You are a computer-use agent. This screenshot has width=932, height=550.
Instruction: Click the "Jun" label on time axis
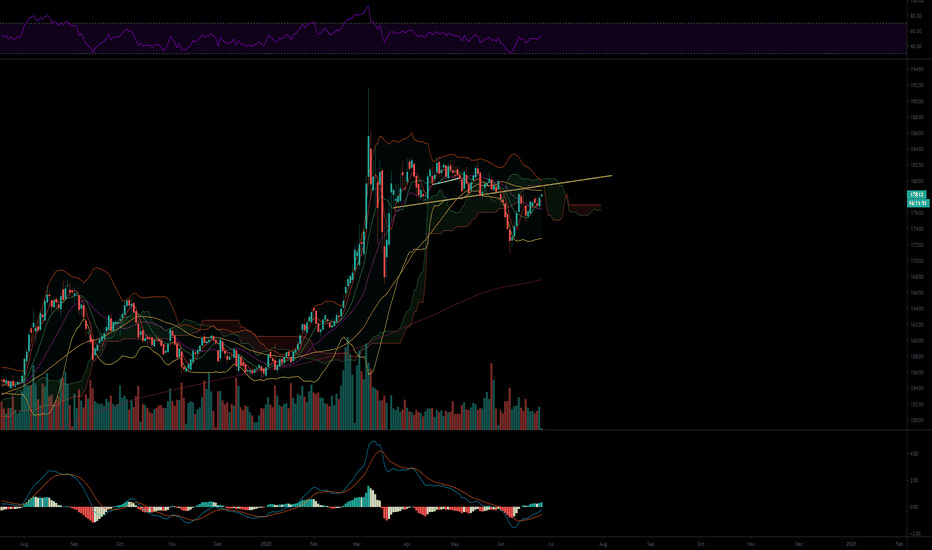tap(500, 544)
